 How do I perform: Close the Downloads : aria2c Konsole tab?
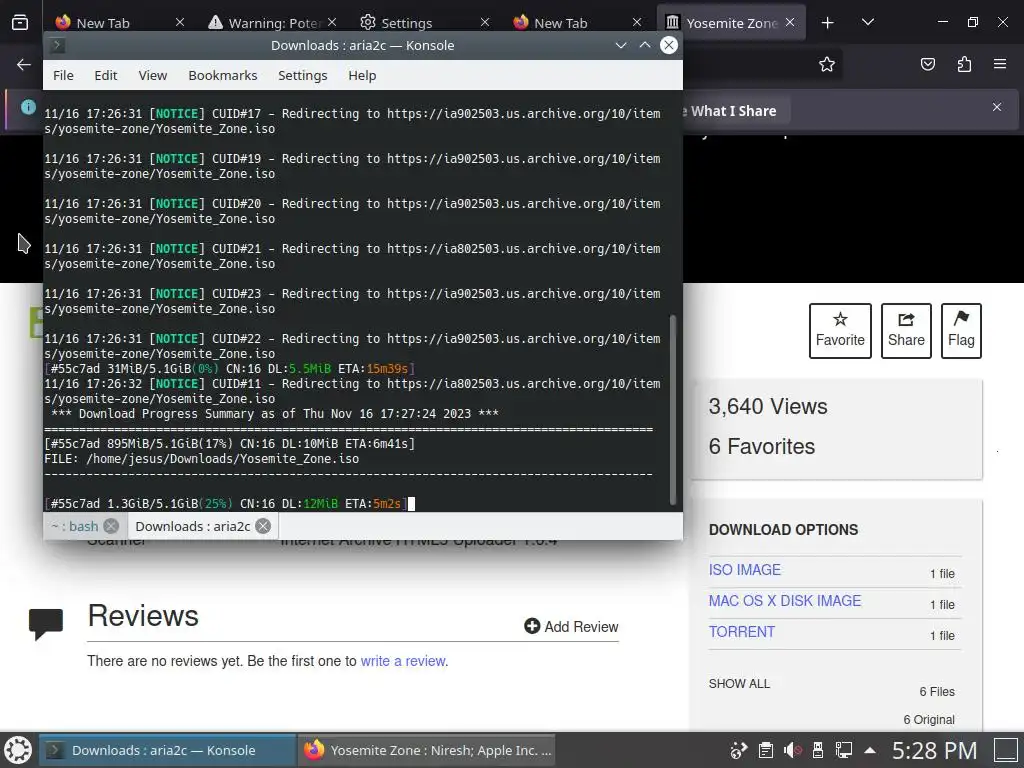click(x=263, y=526)
